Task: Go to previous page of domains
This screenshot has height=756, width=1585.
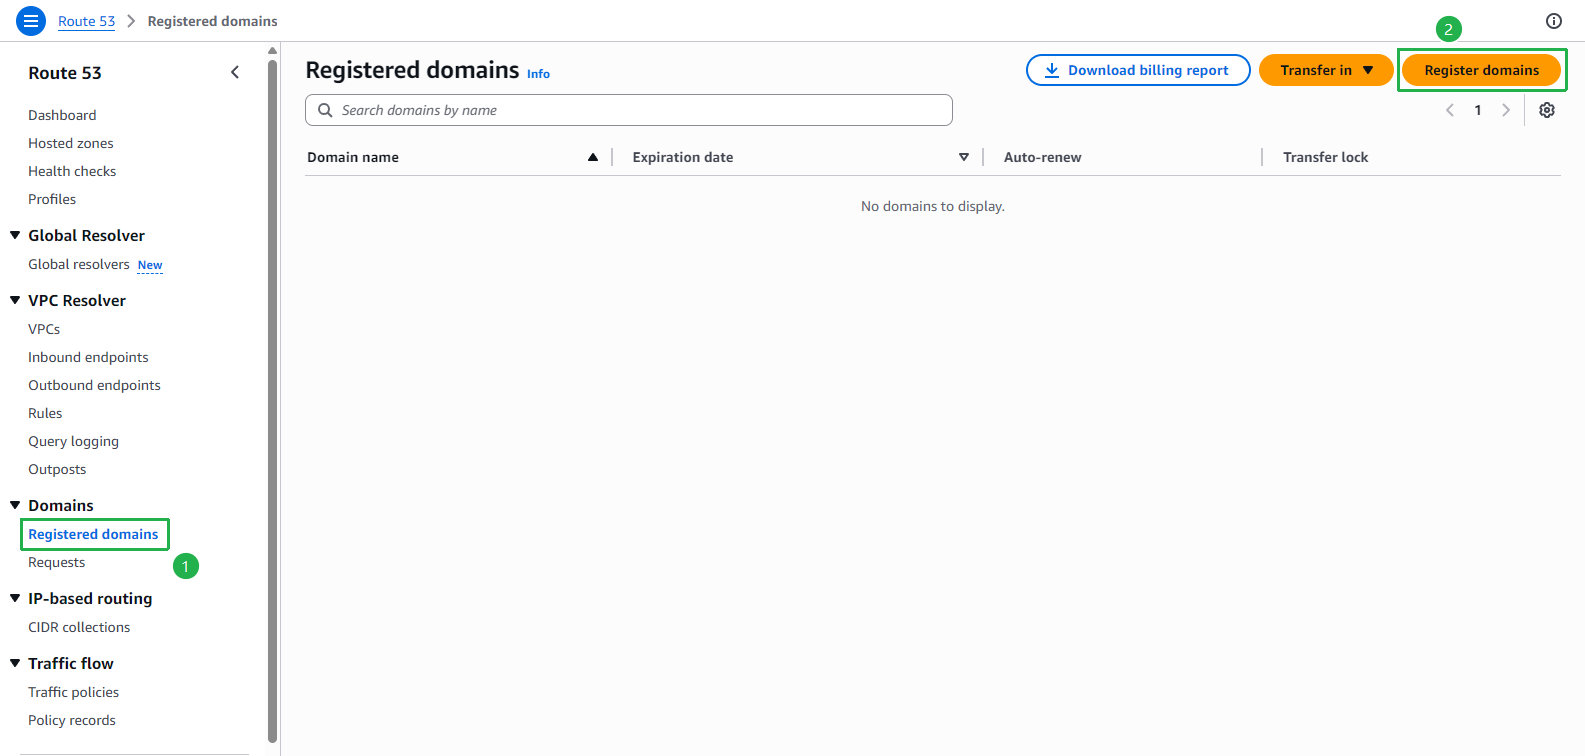Action: coord(1450,110)
